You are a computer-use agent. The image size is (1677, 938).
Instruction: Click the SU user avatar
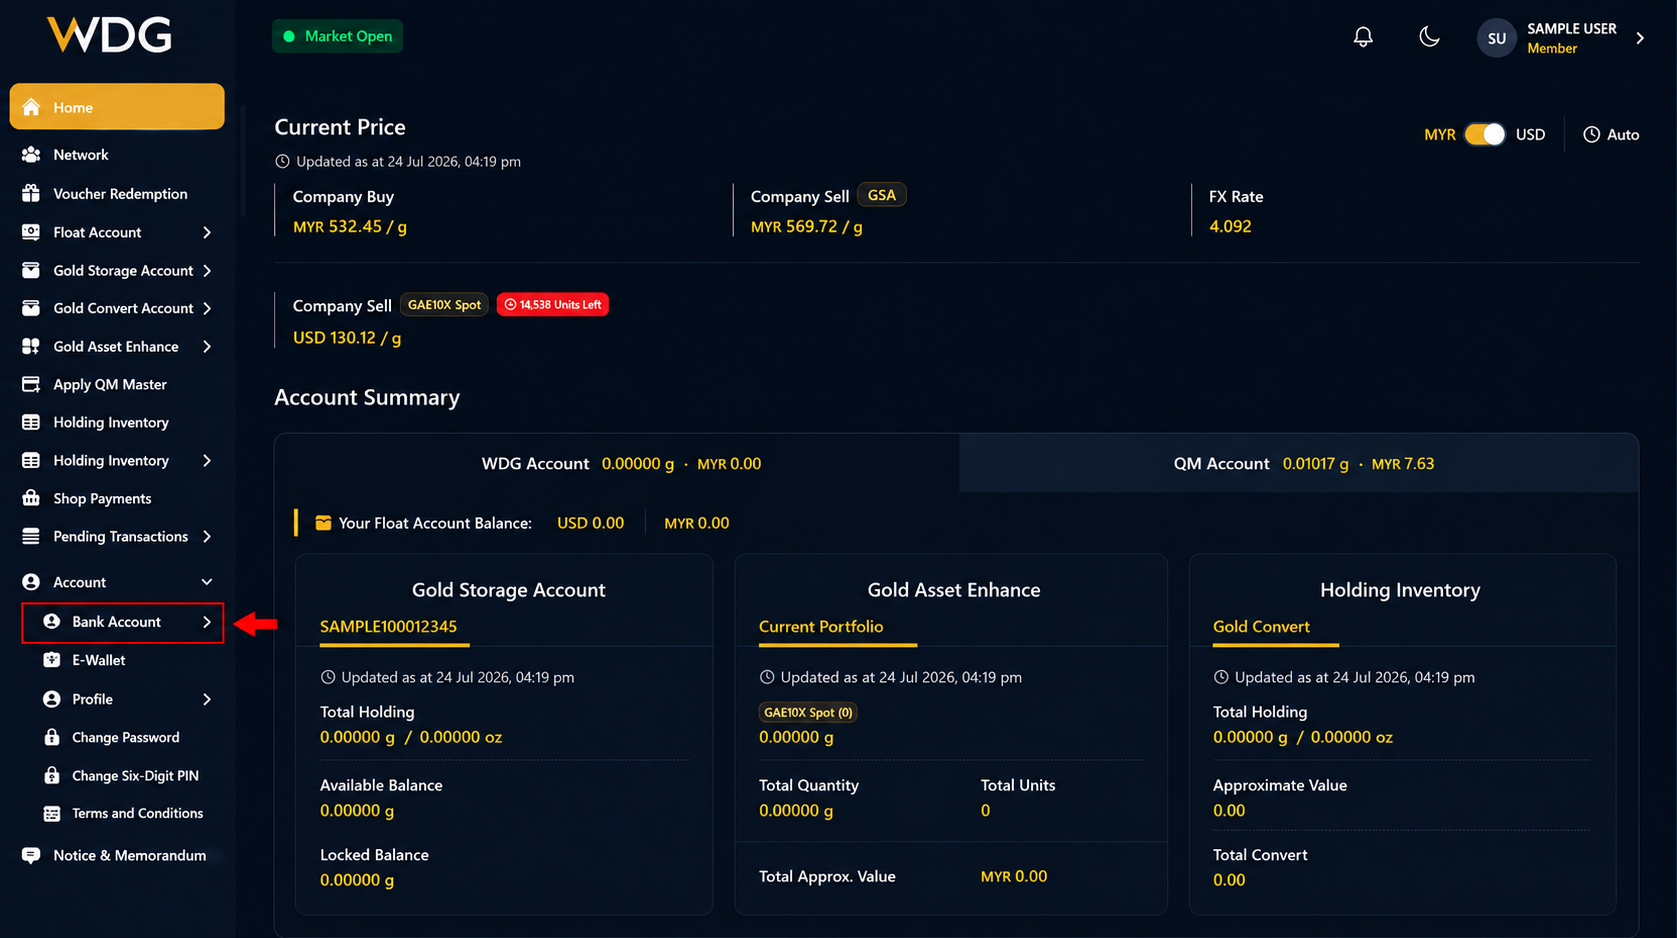pos(1496,38)
